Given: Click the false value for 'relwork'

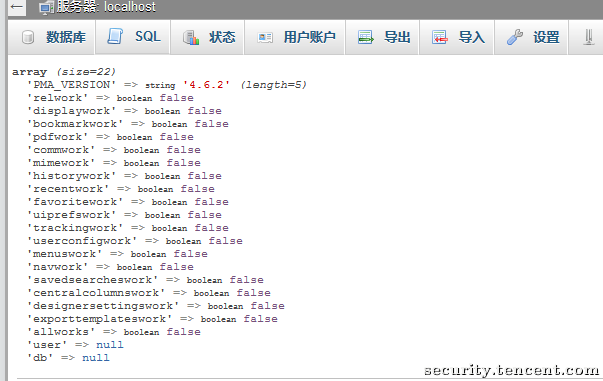Looking at the screenshot, I should (x=177, y=98).
